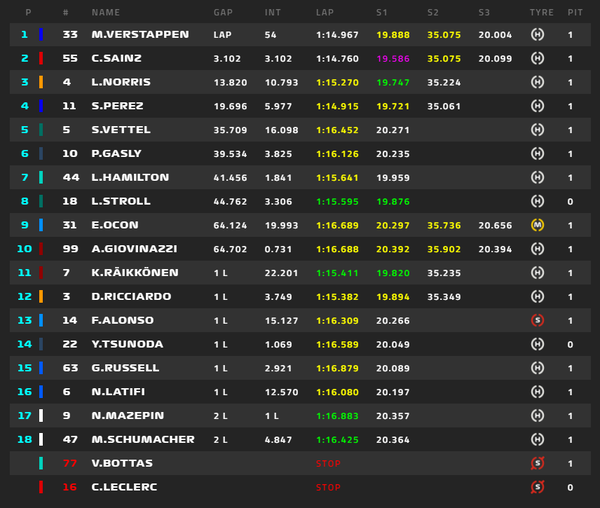This screenshot has width=600, height=508.
Task: Select driver name C.SAINZ
Action: click(x=116, y=58)
